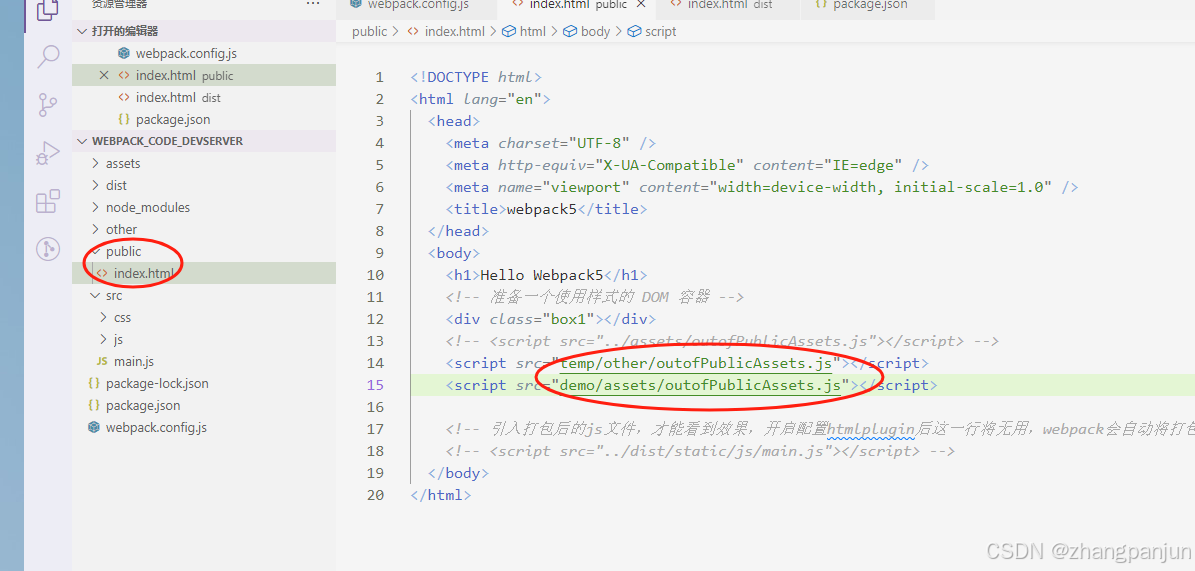Close index.html public in open editors list
Viewport: 1195px width, 571px height.
click(x=104, y=75)
